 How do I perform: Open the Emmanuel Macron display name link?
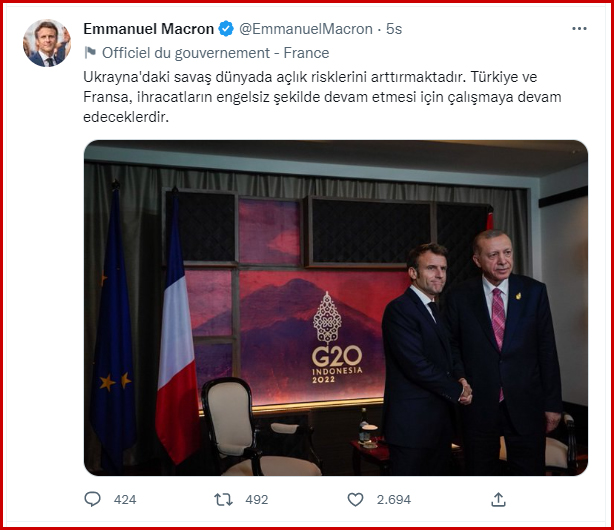(148, 30)
